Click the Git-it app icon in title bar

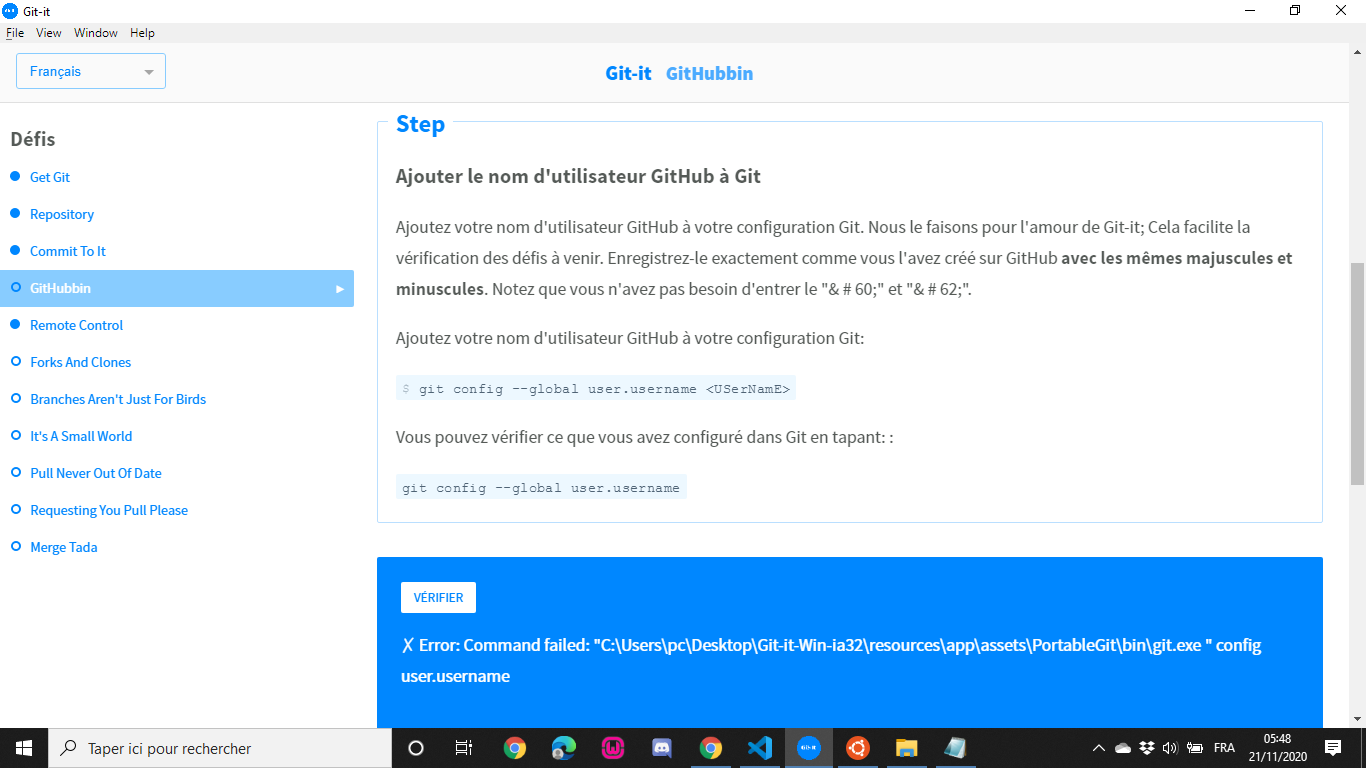[11, 10]
